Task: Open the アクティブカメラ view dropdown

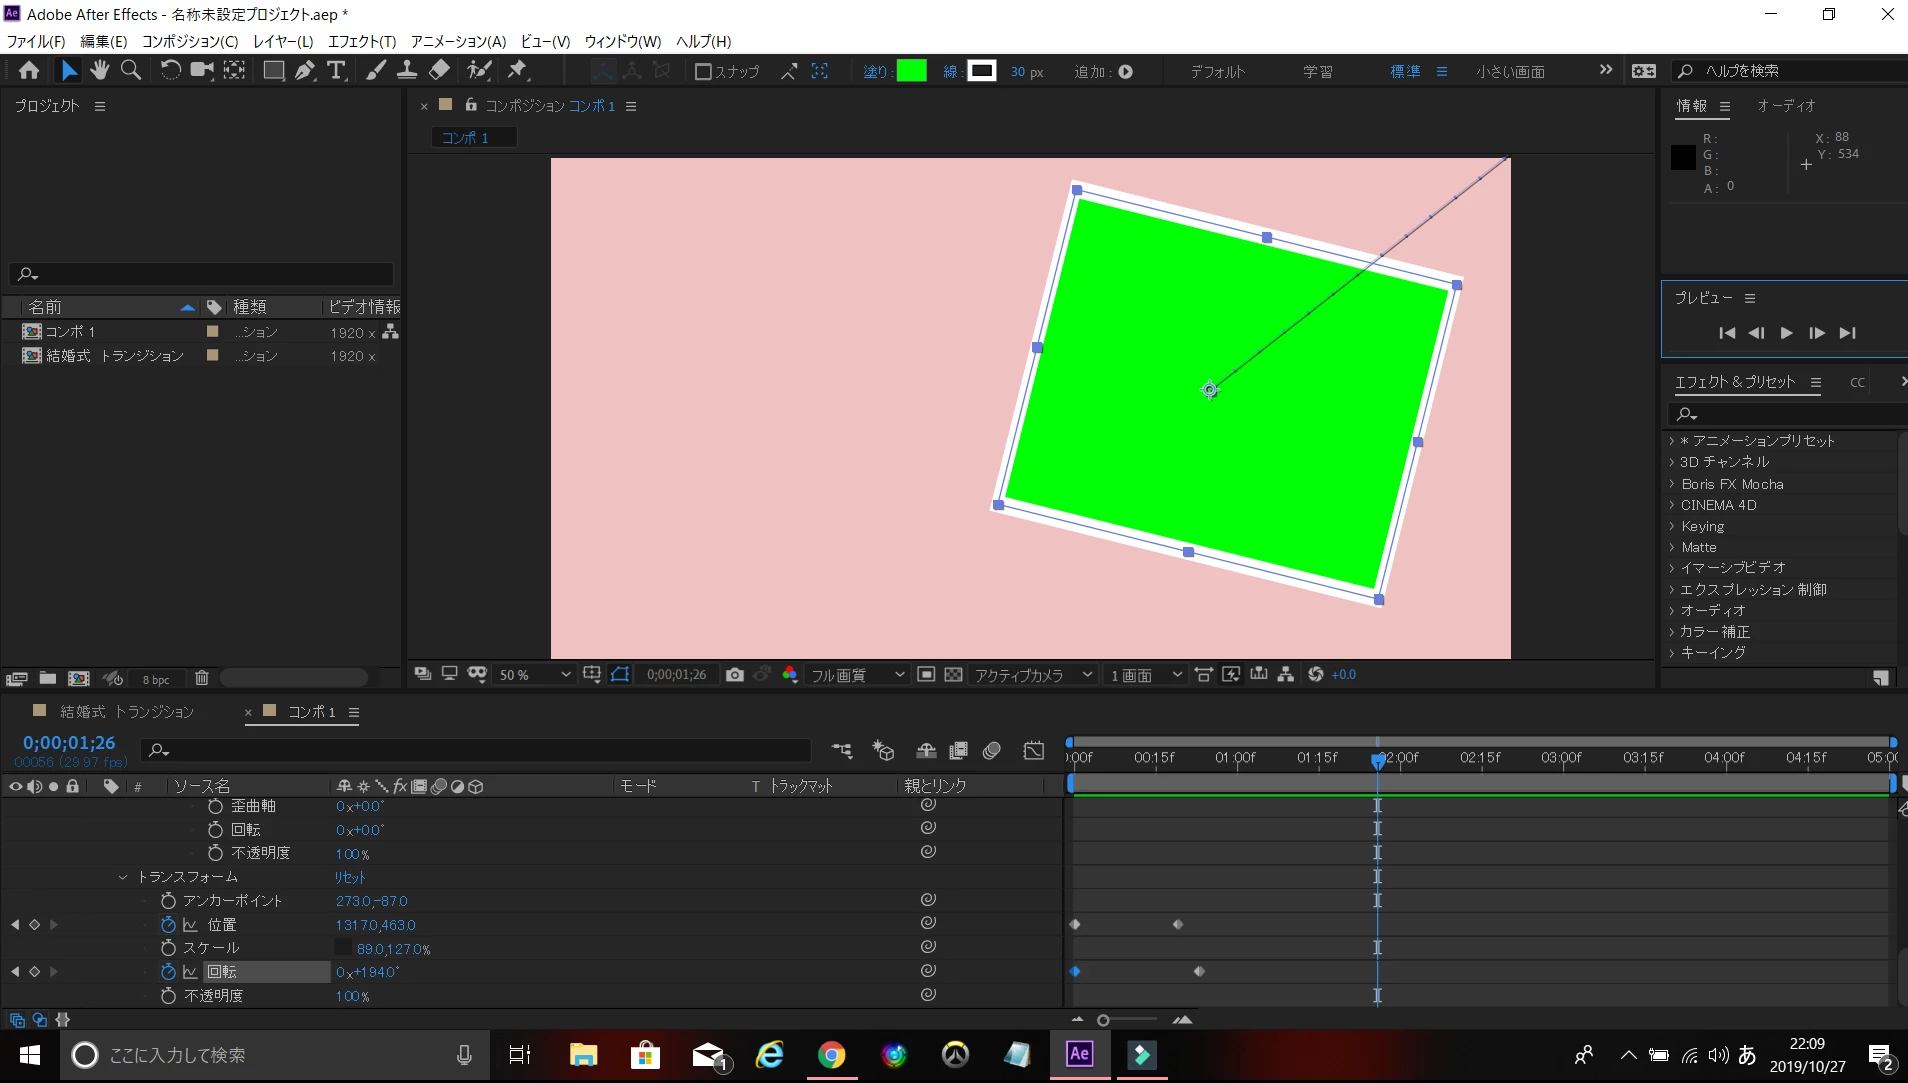Action: click(1033, 675)
